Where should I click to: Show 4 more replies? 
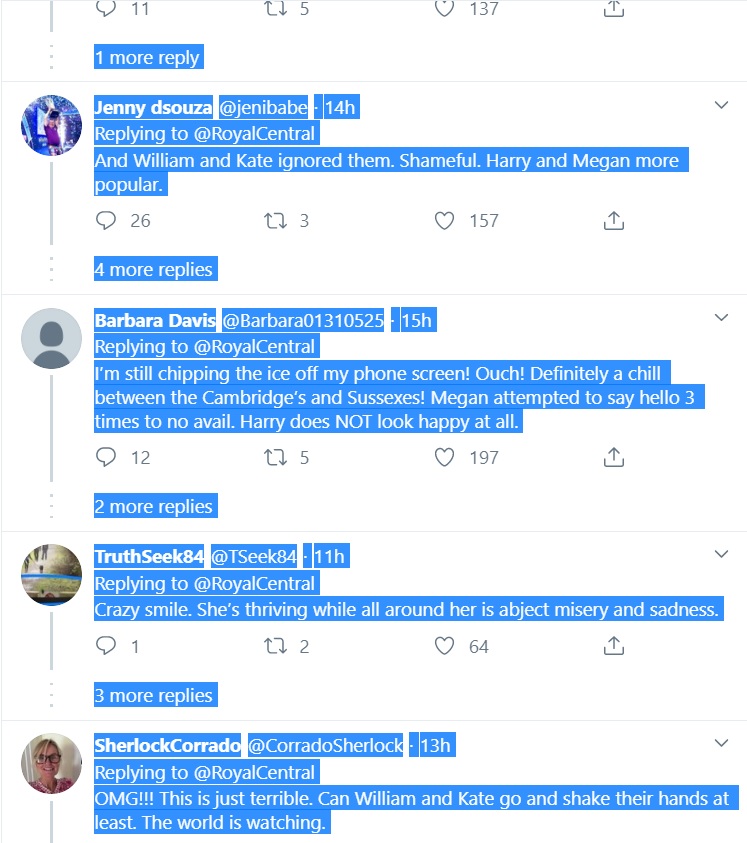[153, 270]
